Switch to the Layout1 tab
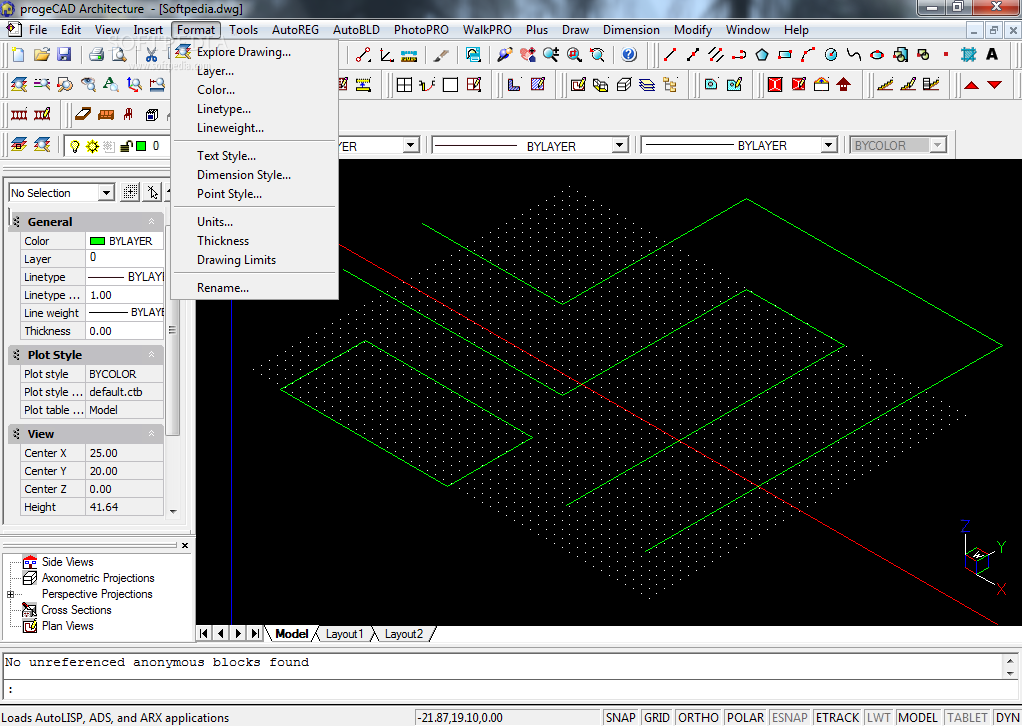The width and height of the screenshot is (1022, 726). 344,634
